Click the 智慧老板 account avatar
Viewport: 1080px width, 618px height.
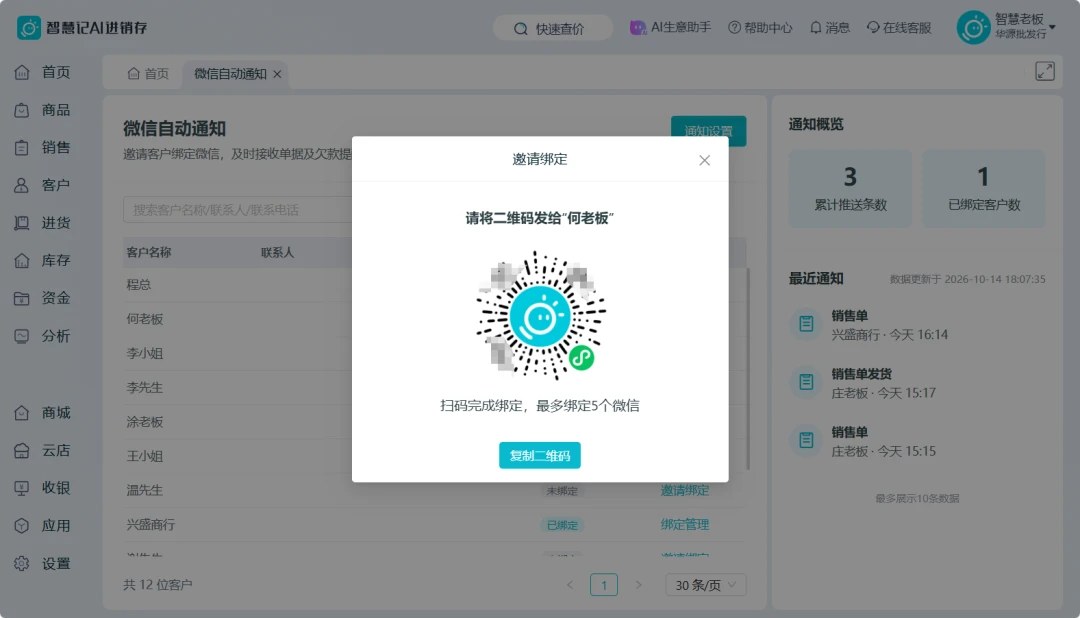(973, 28)
